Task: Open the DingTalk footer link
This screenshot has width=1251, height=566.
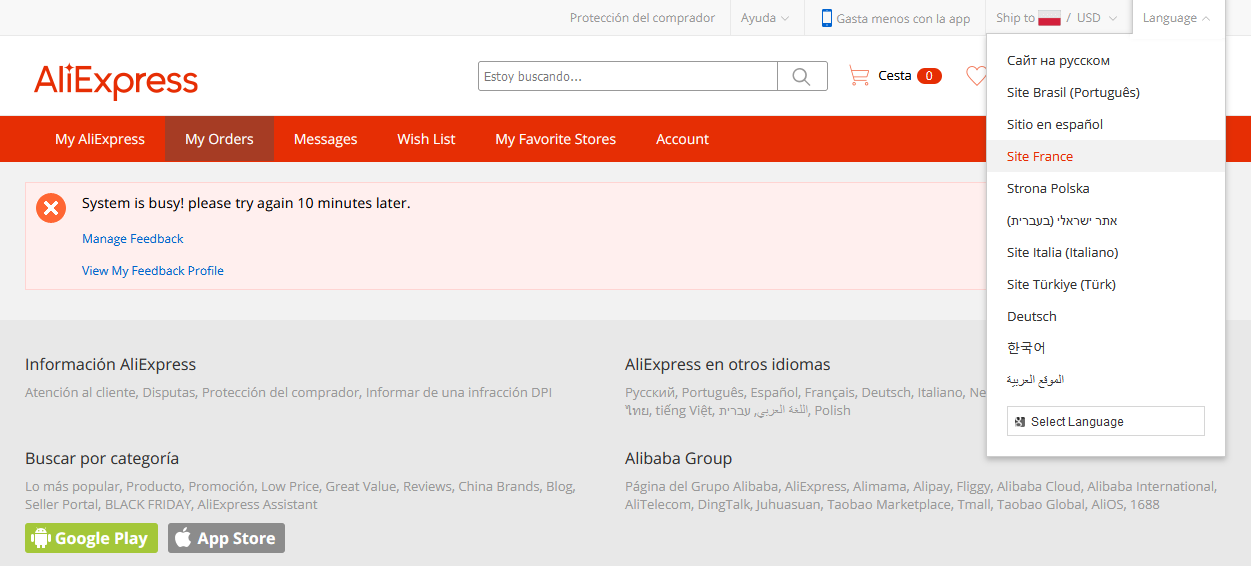Action: 724,504
